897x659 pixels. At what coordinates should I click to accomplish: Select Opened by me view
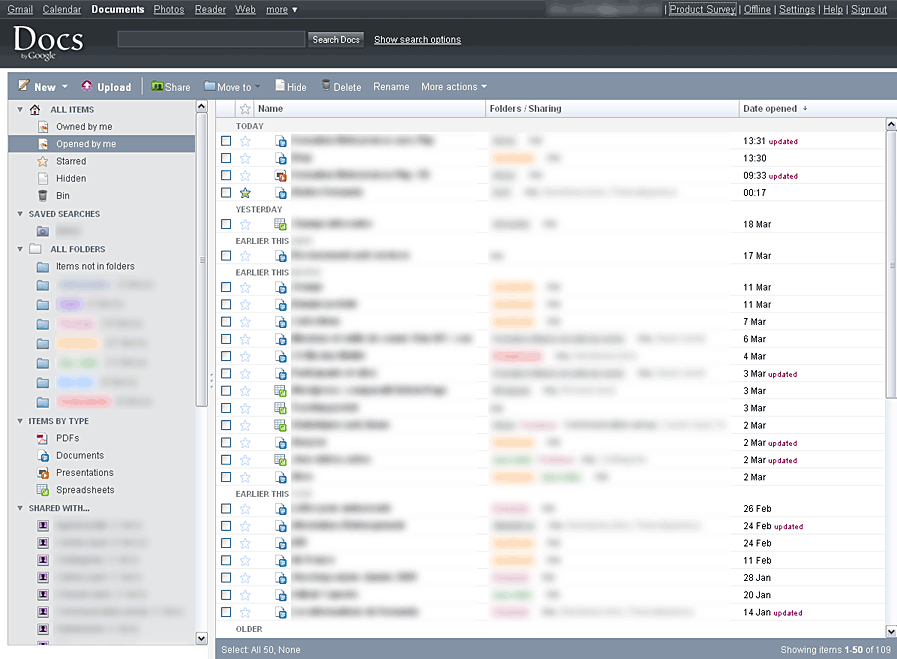[x=86, y=144]
